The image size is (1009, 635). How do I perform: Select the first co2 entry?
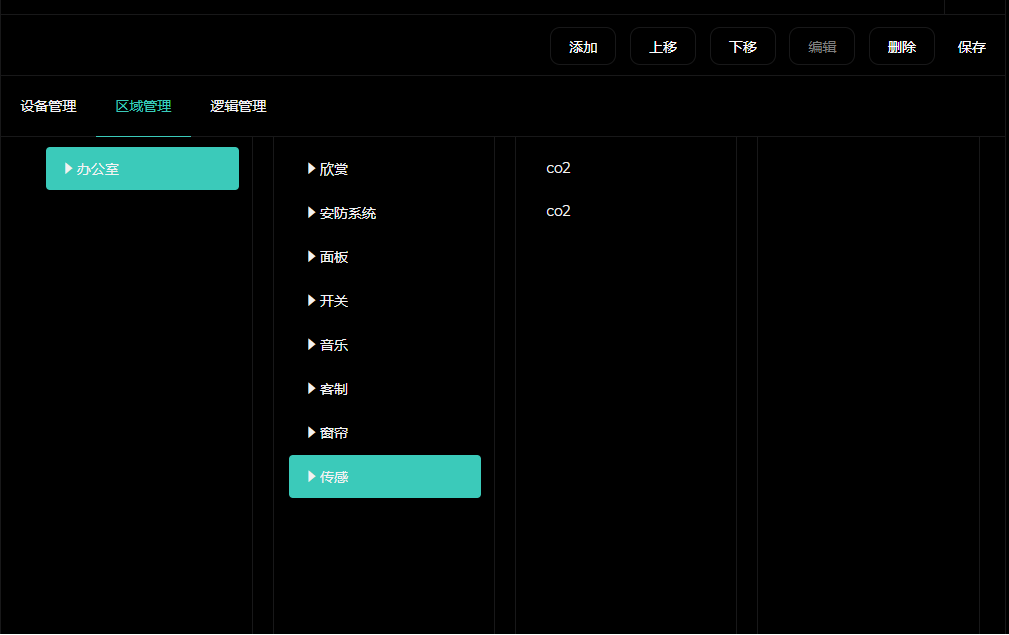click(558, 168)
